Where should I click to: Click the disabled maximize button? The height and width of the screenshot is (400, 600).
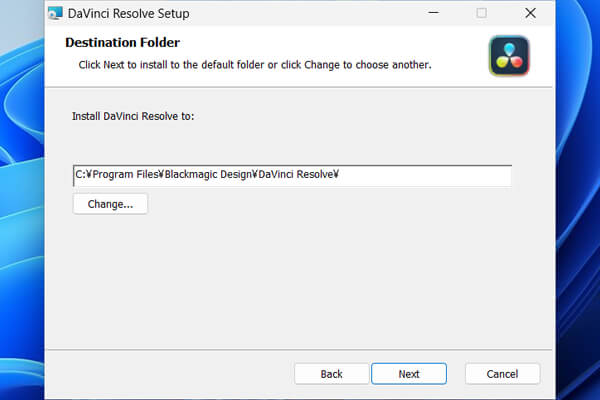pos(481,13)
